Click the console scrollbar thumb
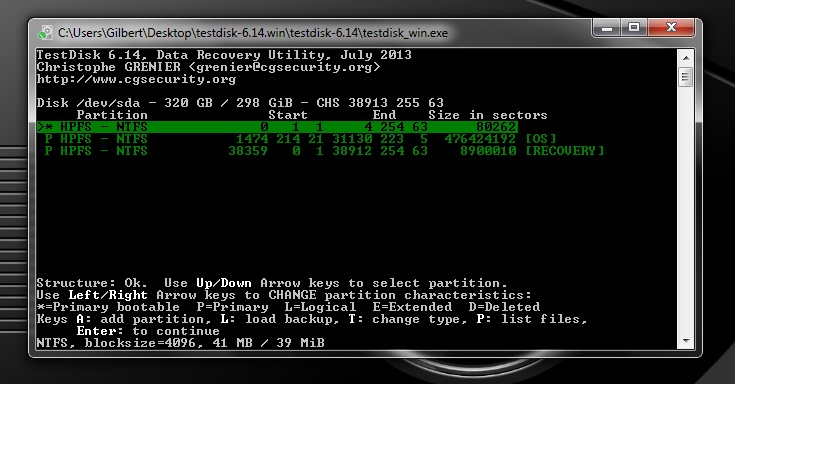The width and height of the screenshot is (819, 460). click(x=686, y=77)
